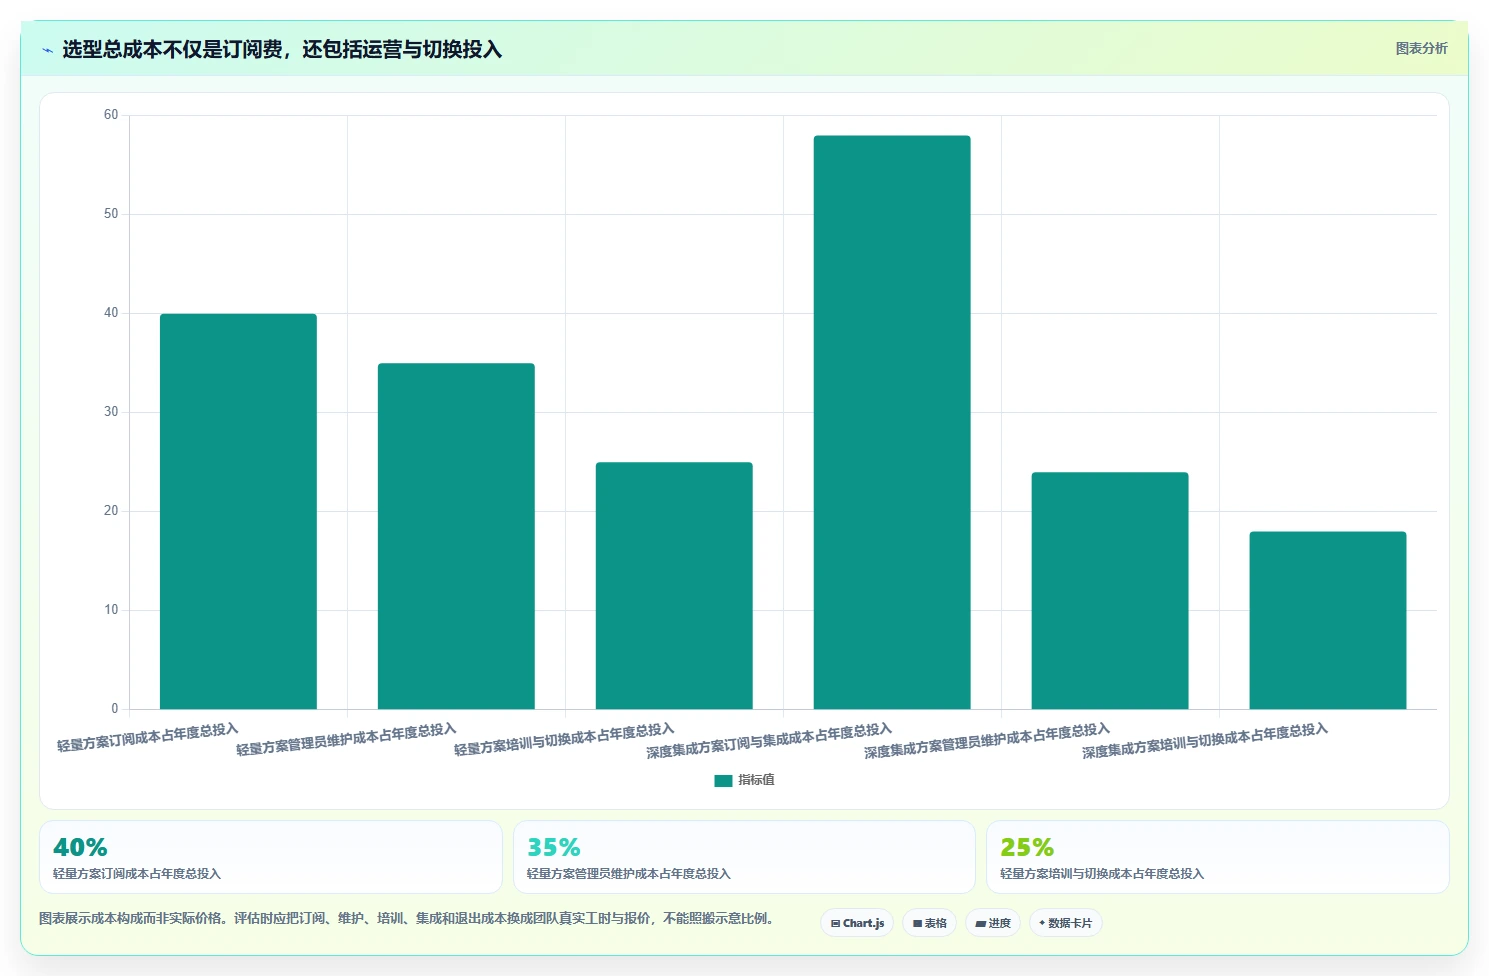Click the 轻量方案订阅成本 bar at 40
Viewport: 1489px width, 976px height.
pyautogui.click(x=238, y=511)
